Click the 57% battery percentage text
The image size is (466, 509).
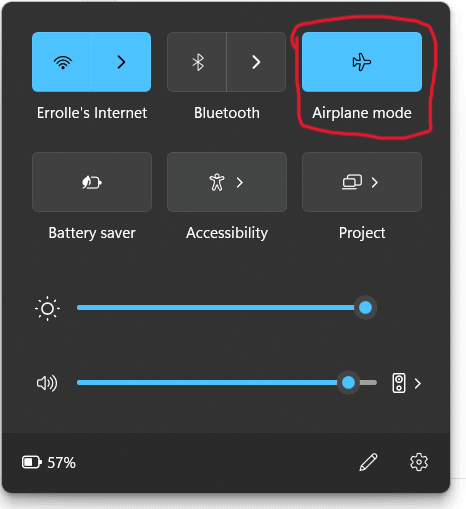pyautogui.click(x=62, y=463)
